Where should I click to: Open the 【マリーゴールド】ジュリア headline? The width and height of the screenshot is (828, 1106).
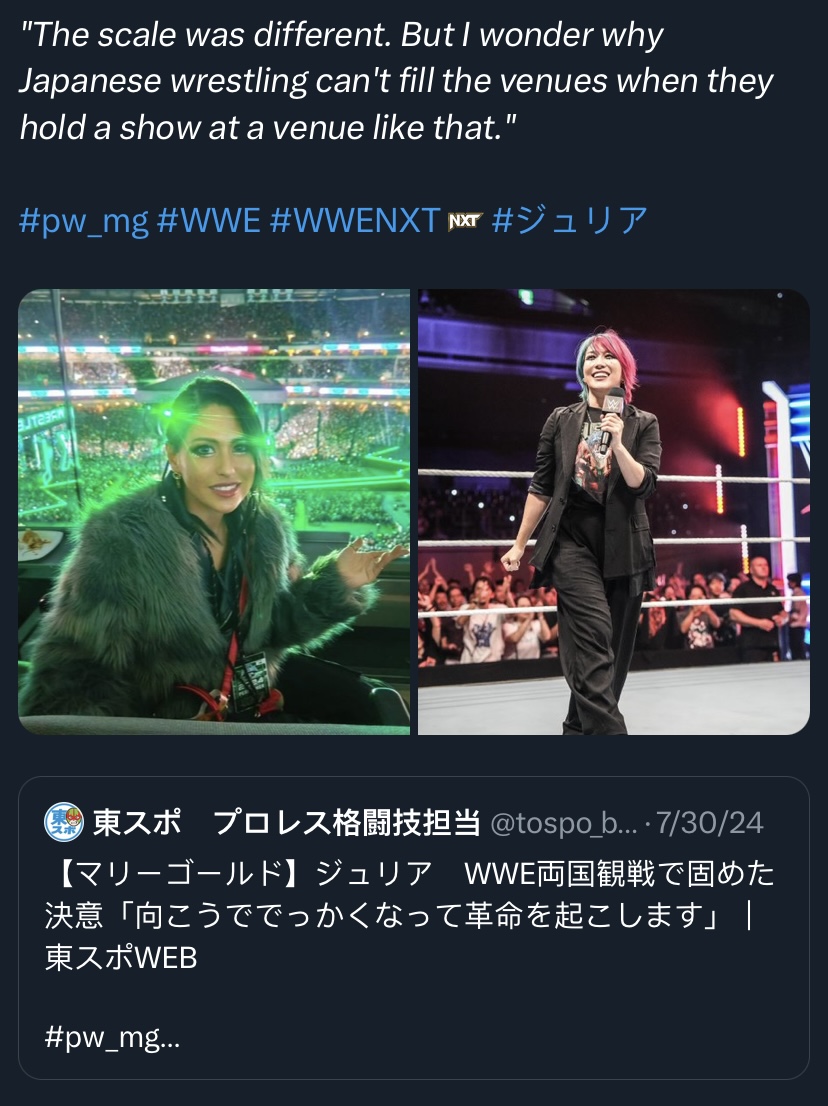click(238, 873)
